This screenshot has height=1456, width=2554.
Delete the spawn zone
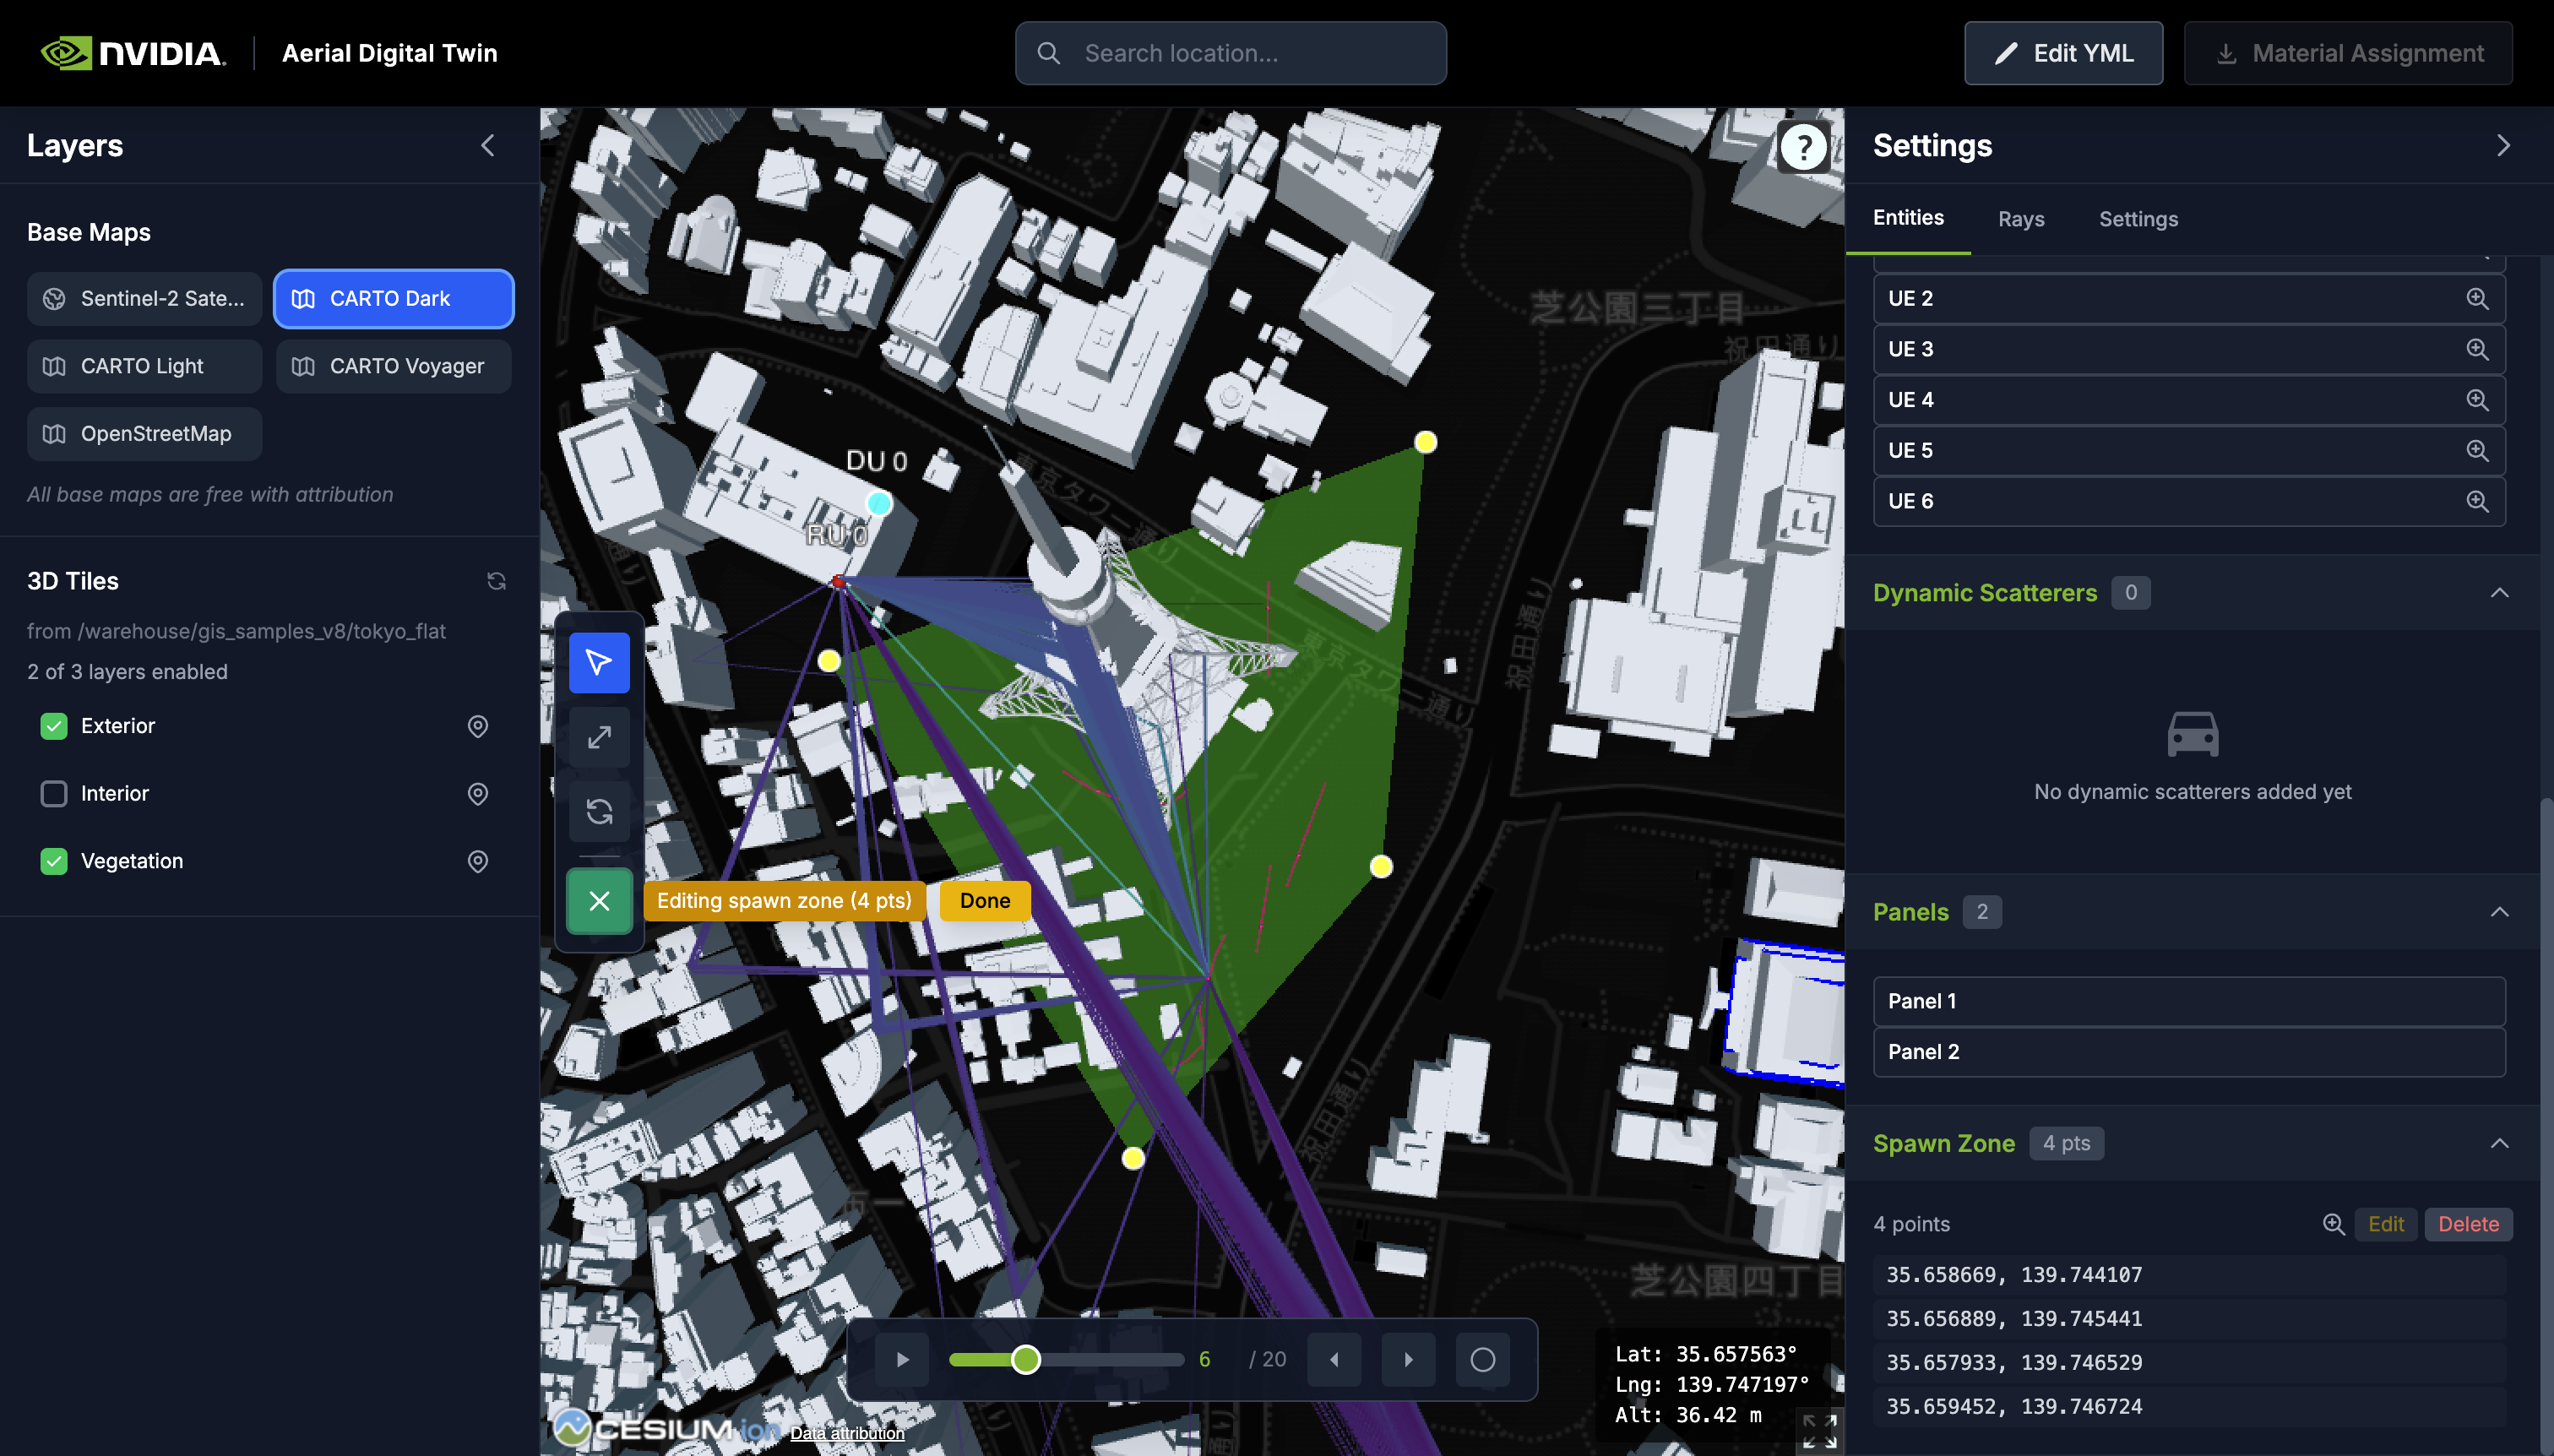[x=2468, y=1224]
